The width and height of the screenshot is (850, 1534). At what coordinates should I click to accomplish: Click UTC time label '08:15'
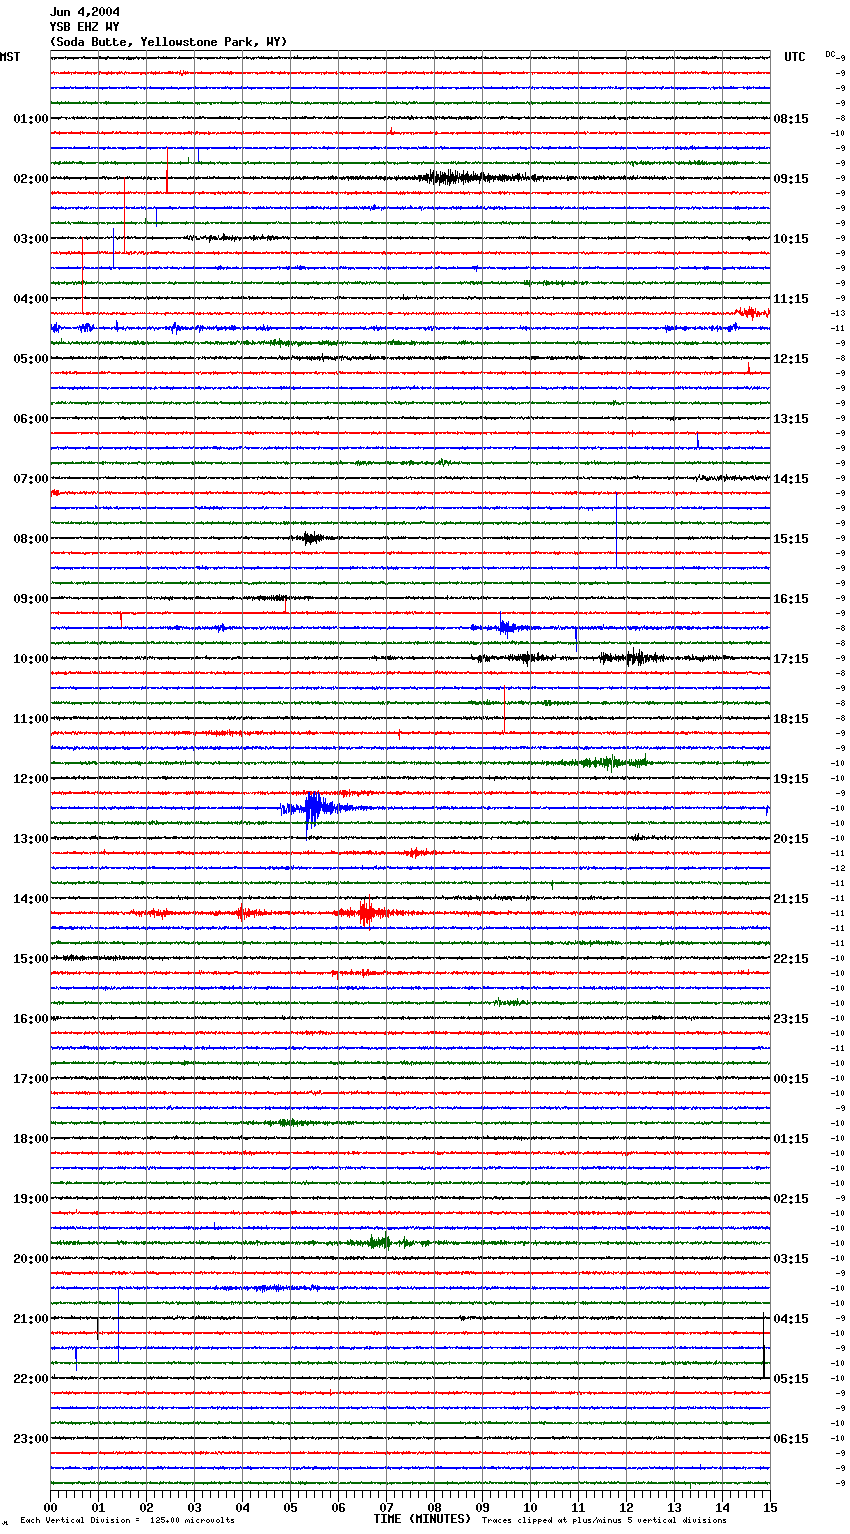point(791,119)
